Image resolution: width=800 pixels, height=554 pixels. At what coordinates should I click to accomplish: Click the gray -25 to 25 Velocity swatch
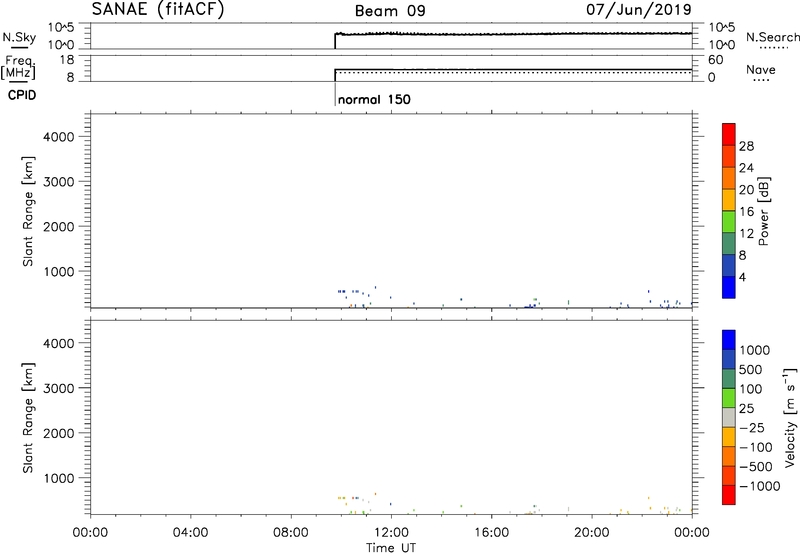point(729,417)
